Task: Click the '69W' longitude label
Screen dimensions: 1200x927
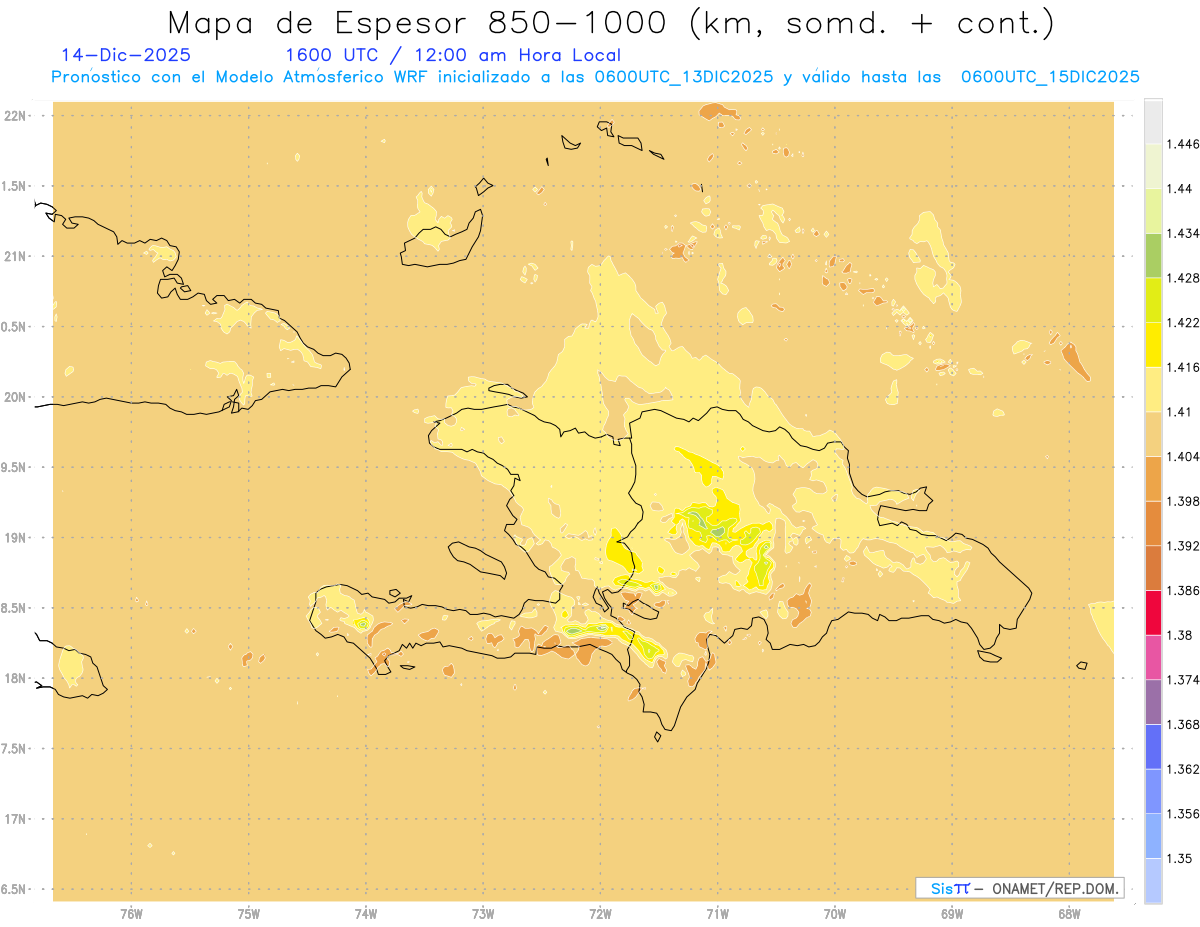Action: (952, 913)
